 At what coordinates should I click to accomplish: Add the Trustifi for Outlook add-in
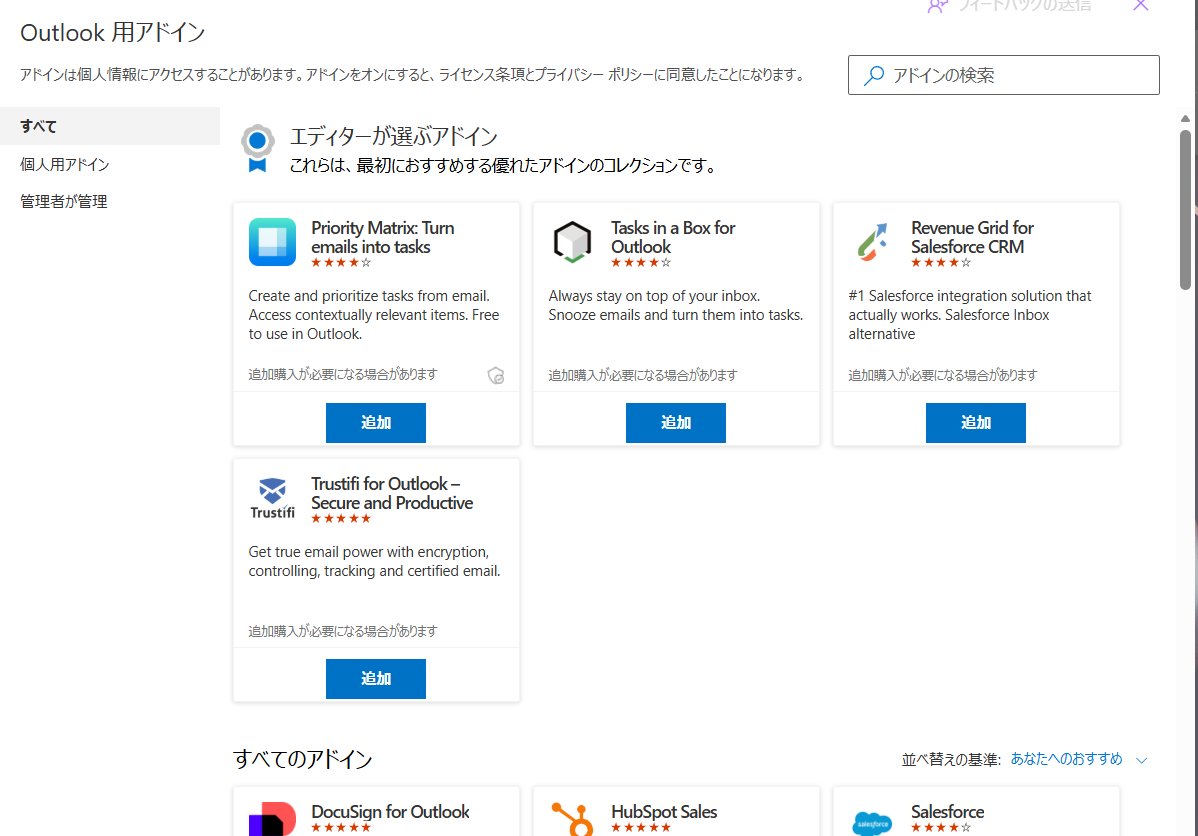click(x=376, y=679)
